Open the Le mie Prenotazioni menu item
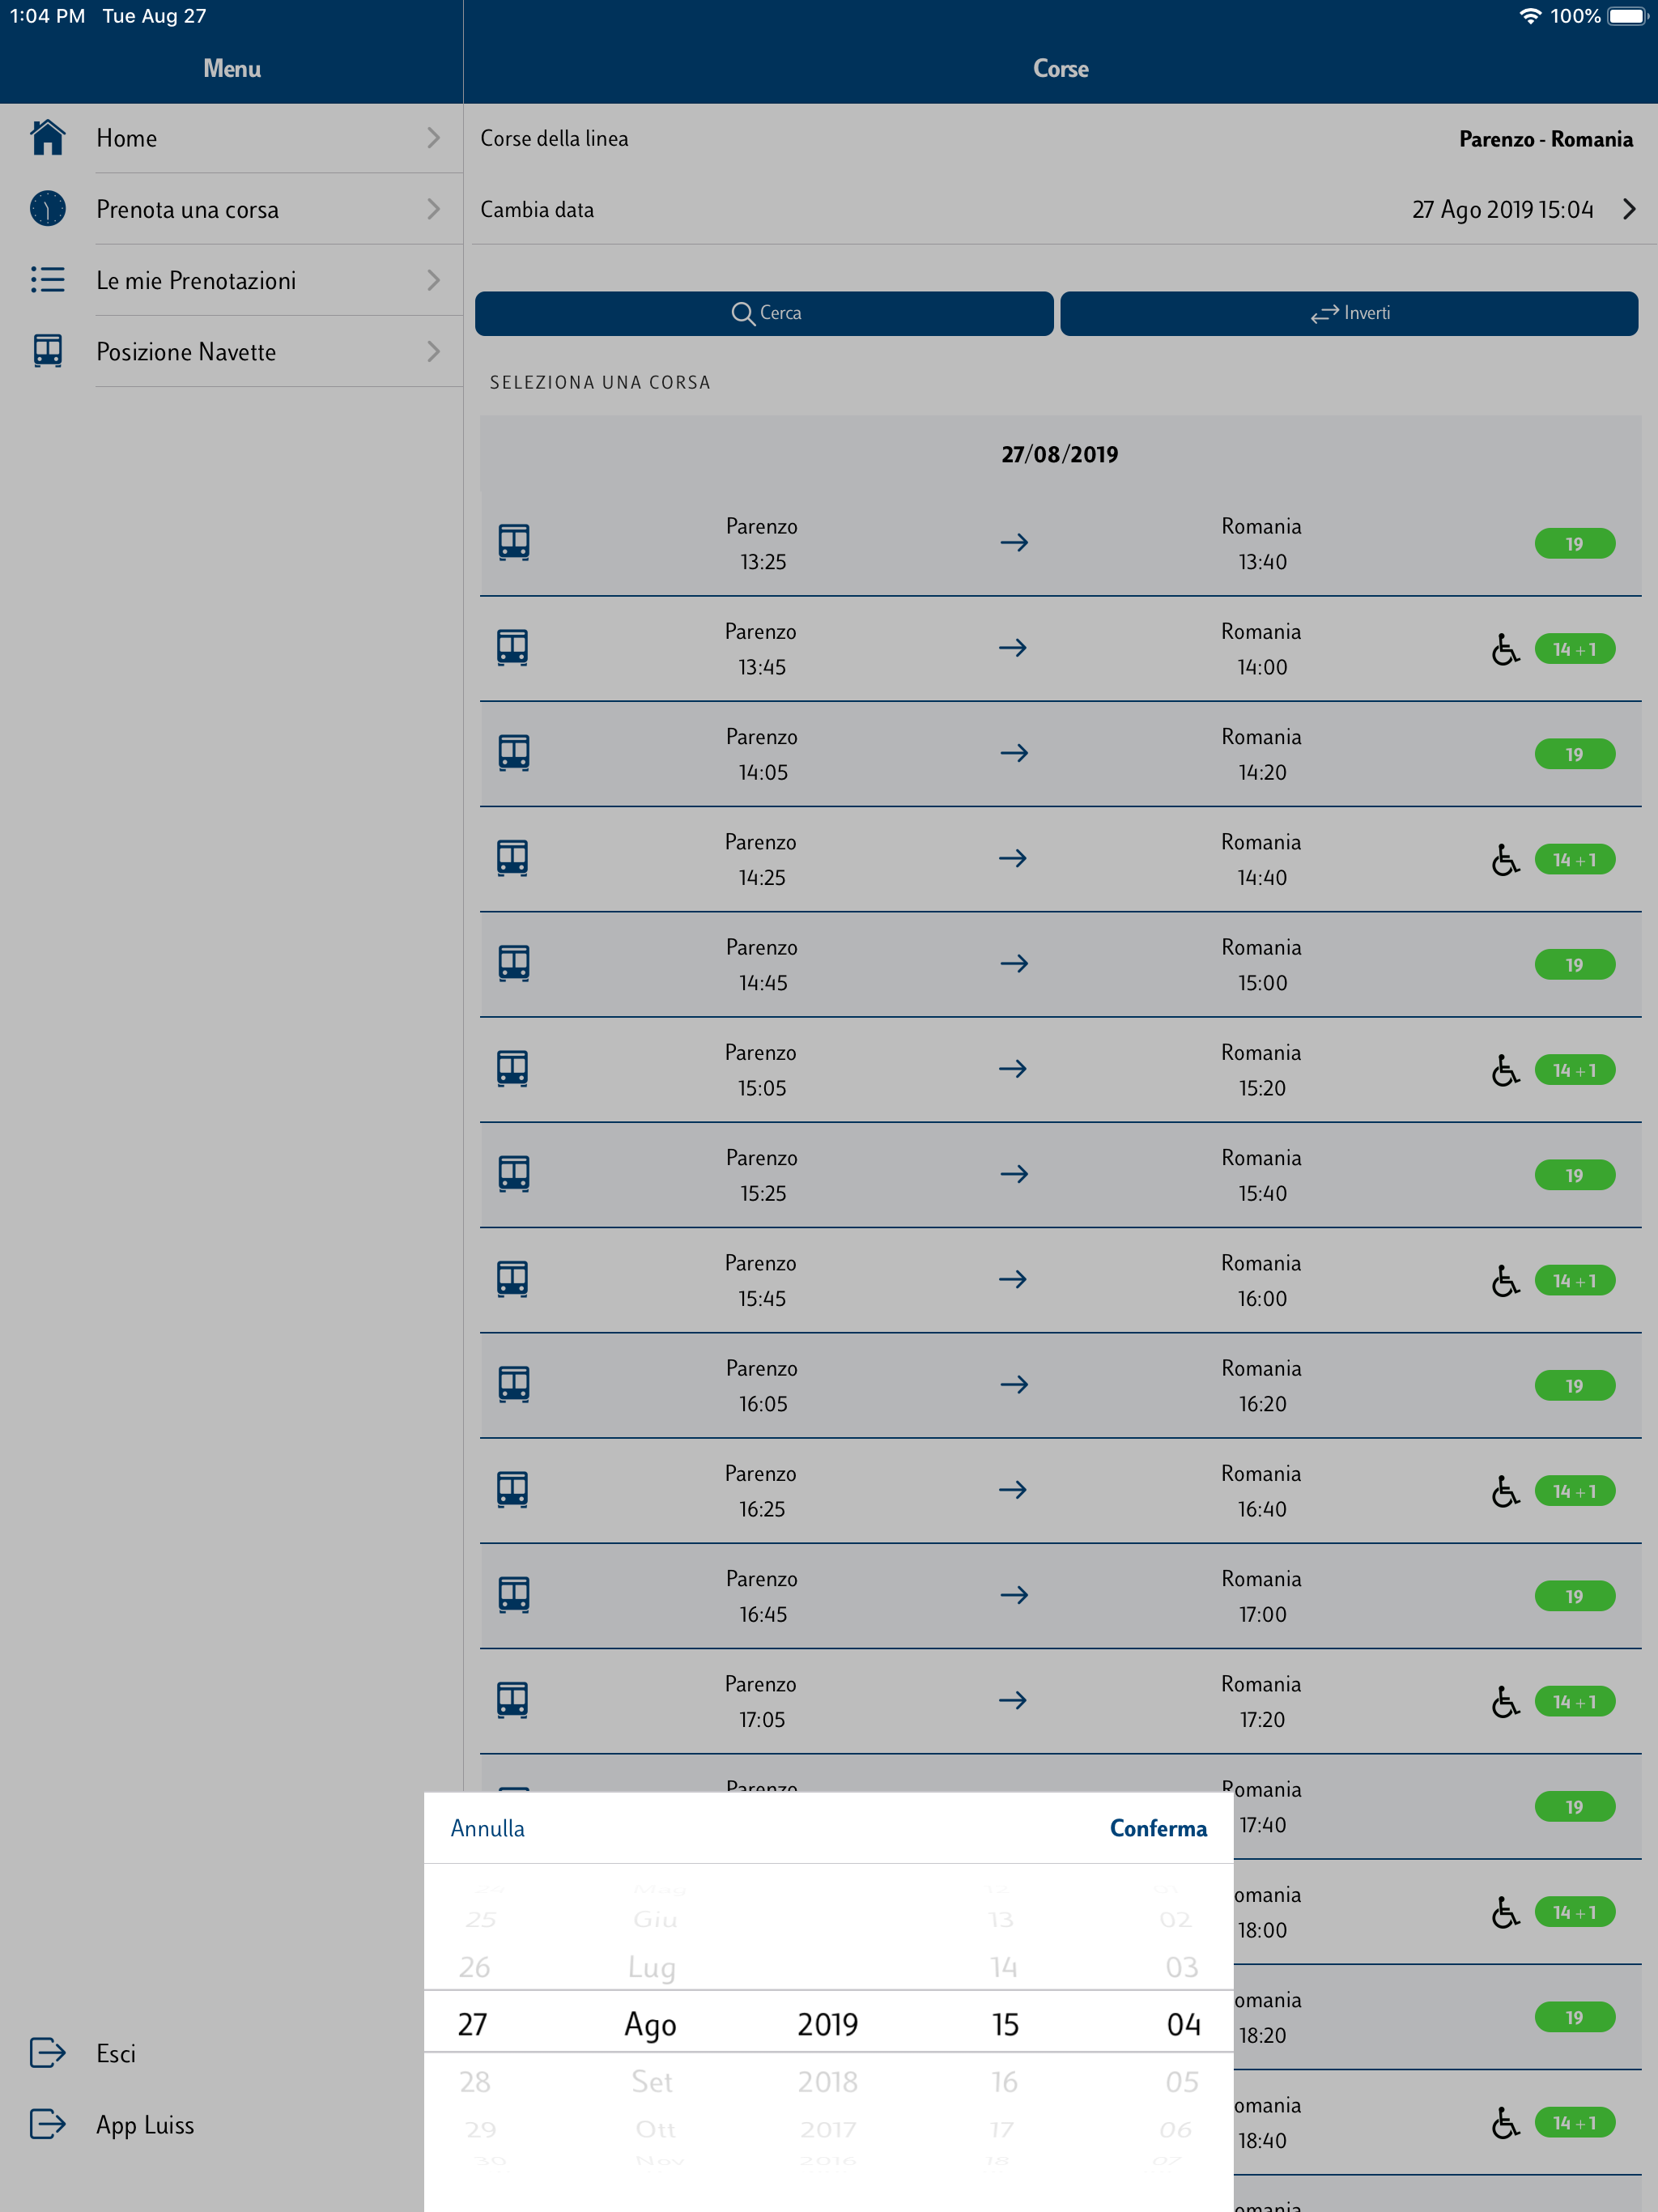Screen dimensions: 1658x2212 tap(196, 280)
